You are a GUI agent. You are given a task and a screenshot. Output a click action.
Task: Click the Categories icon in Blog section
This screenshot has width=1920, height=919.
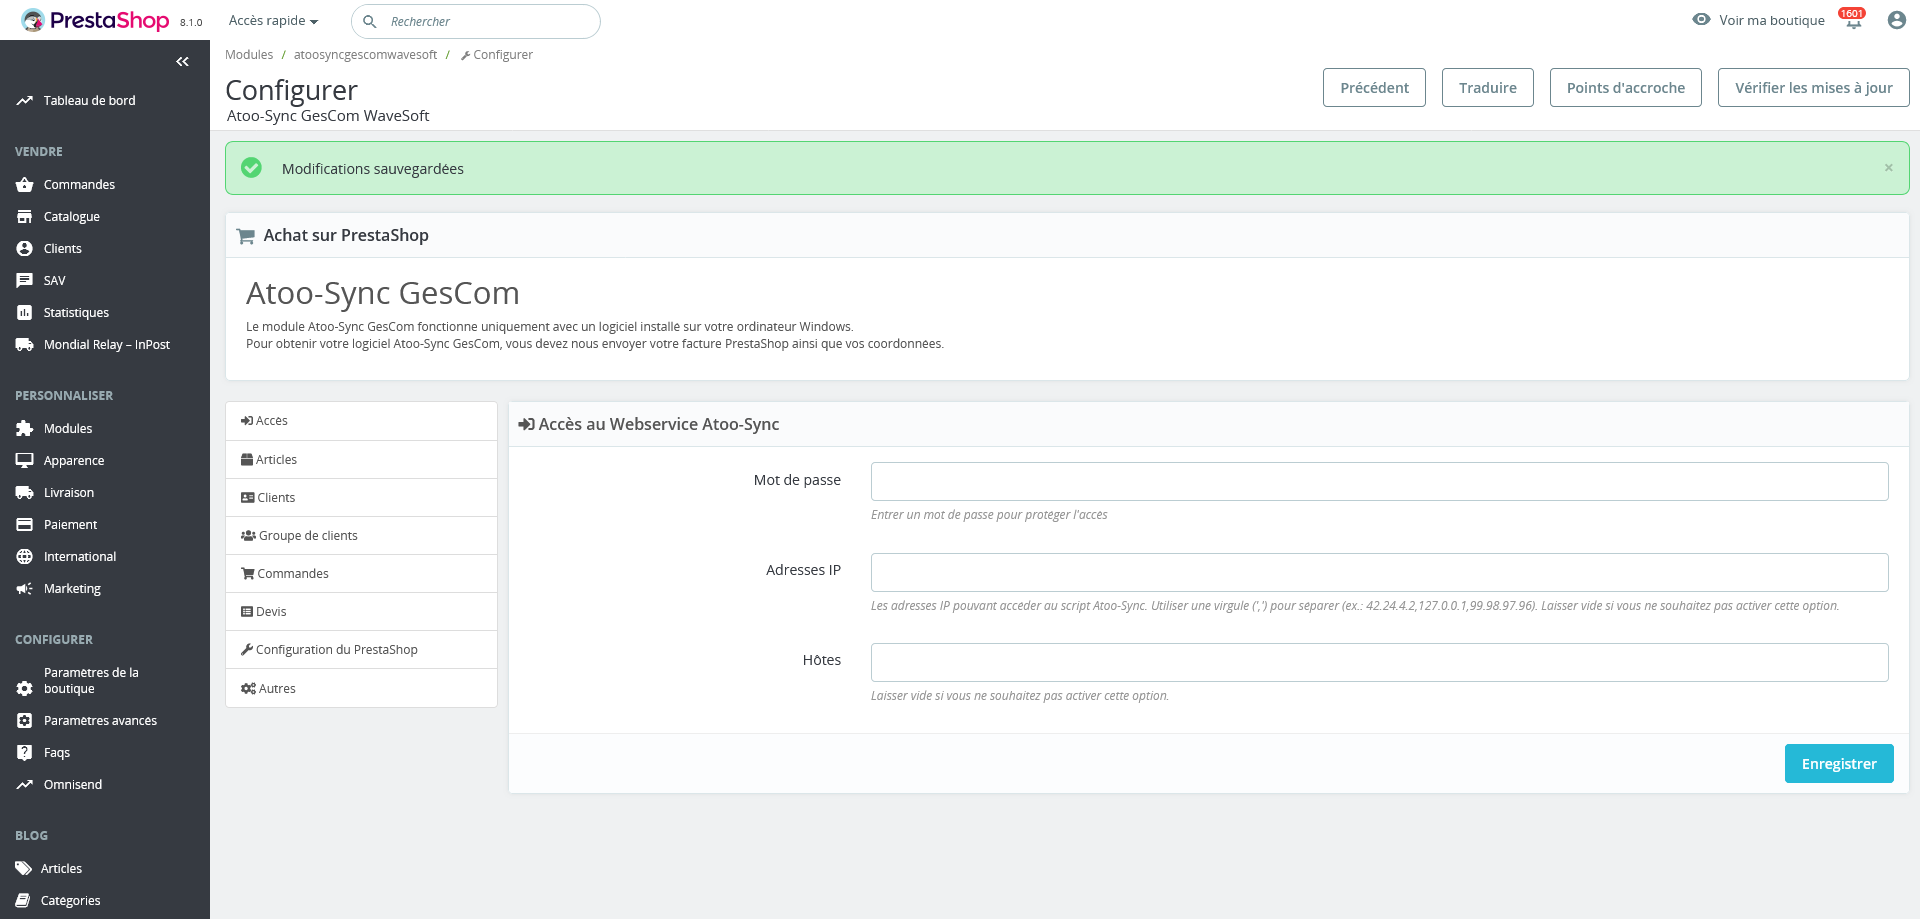(x=23, y=901)
